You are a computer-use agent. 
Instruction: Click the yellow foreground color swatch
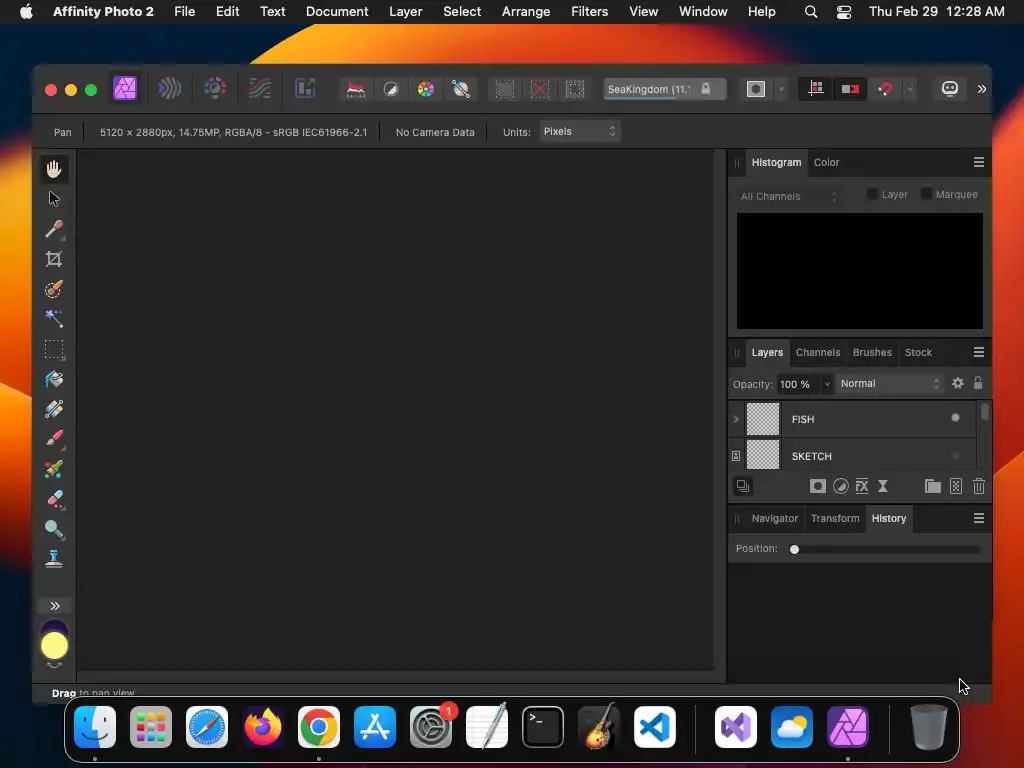point(54,646)
